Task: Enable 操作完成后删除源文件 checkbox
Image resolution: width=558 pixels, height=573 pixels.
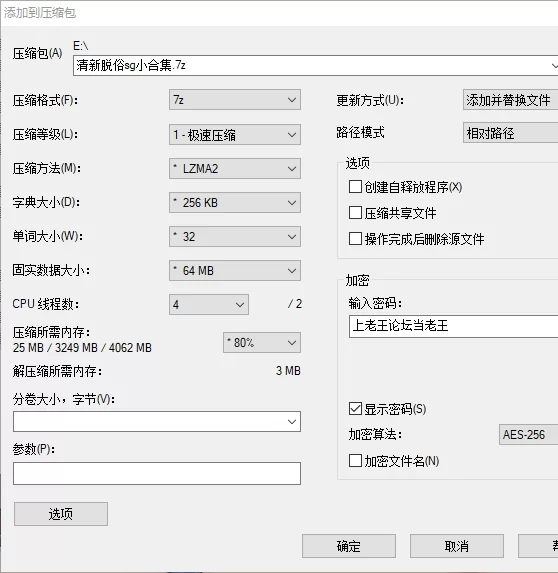Action: (x=355, y=239)
